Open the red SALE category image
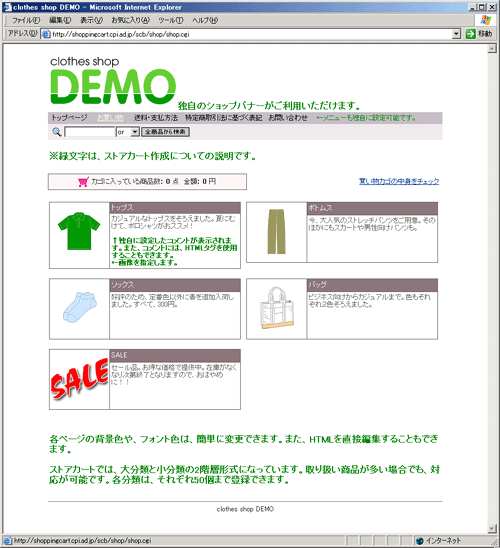 (x=79, y=379)
